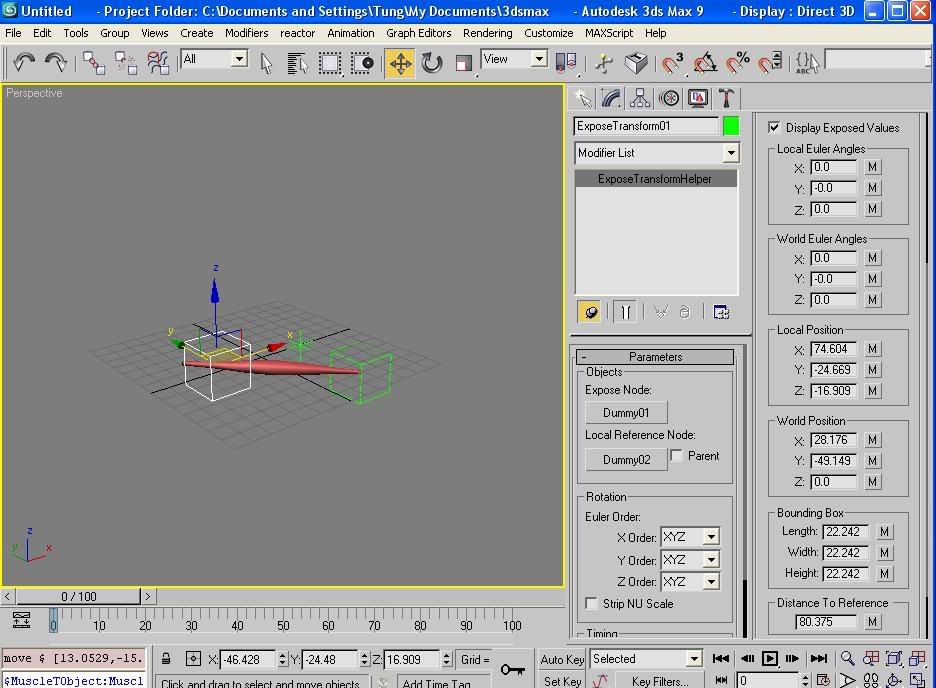Click M button beside Distance To Reference
Screen dimensions: 936x688
click(872, 622)
